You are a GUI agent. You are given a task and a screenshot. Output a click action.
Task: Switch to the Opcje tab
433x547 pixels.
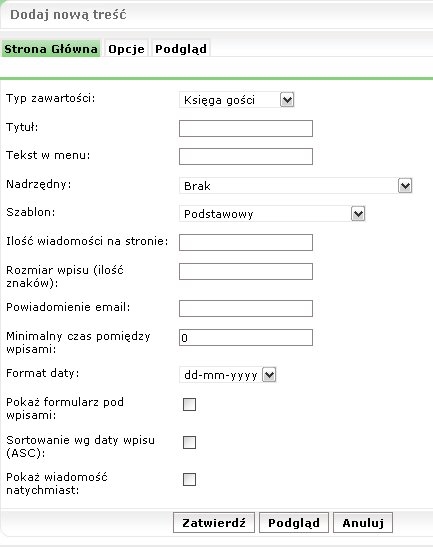126,49
